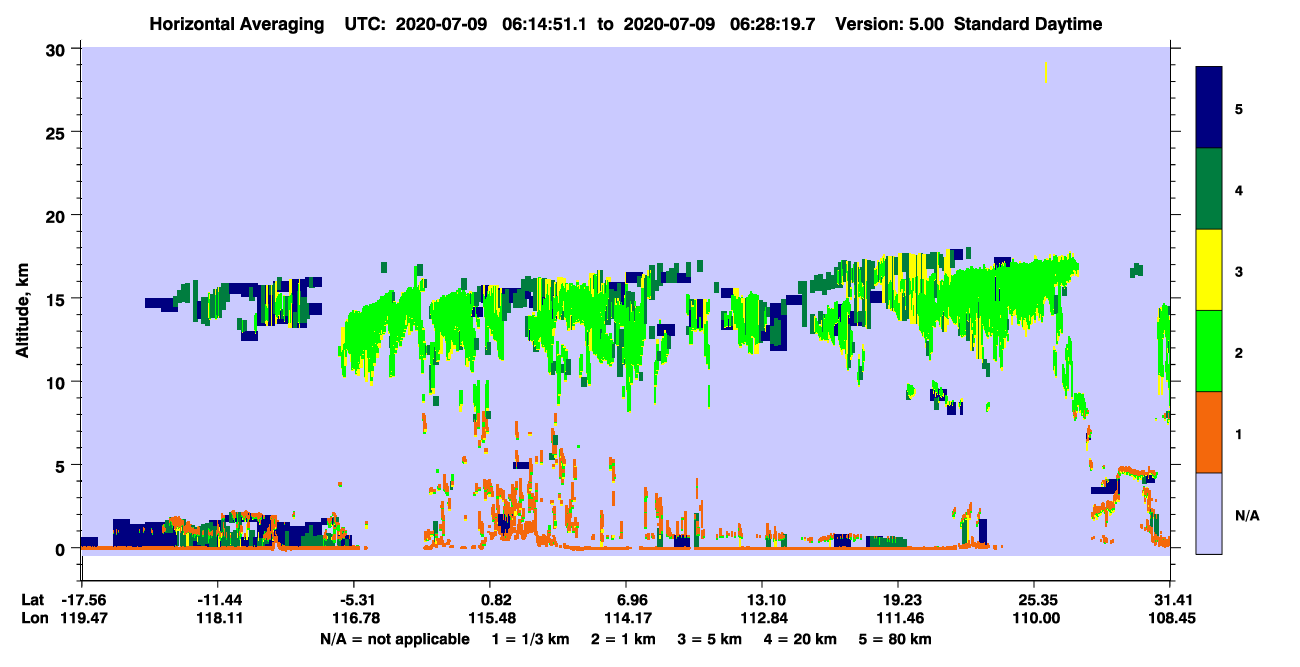Screen dimensions: 1300x667
Task: Click the end time "06:28:19.7"
Action: (773, 24)
